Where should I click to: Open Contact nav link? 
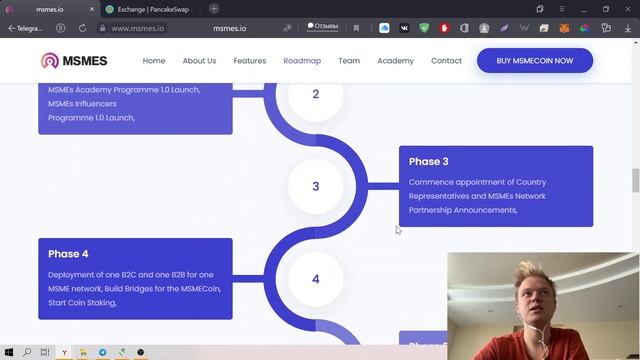pyautogui.click(x=447, y=61)
